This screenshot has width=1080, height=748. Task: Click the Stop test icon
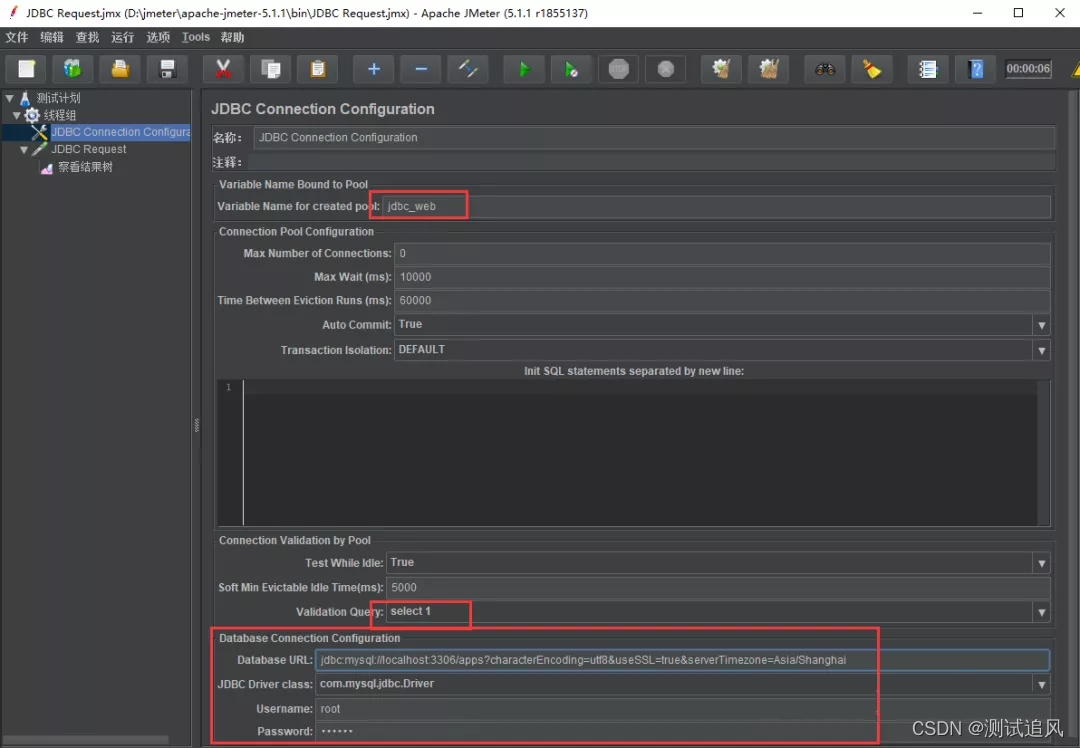click(x=619, y=69)
